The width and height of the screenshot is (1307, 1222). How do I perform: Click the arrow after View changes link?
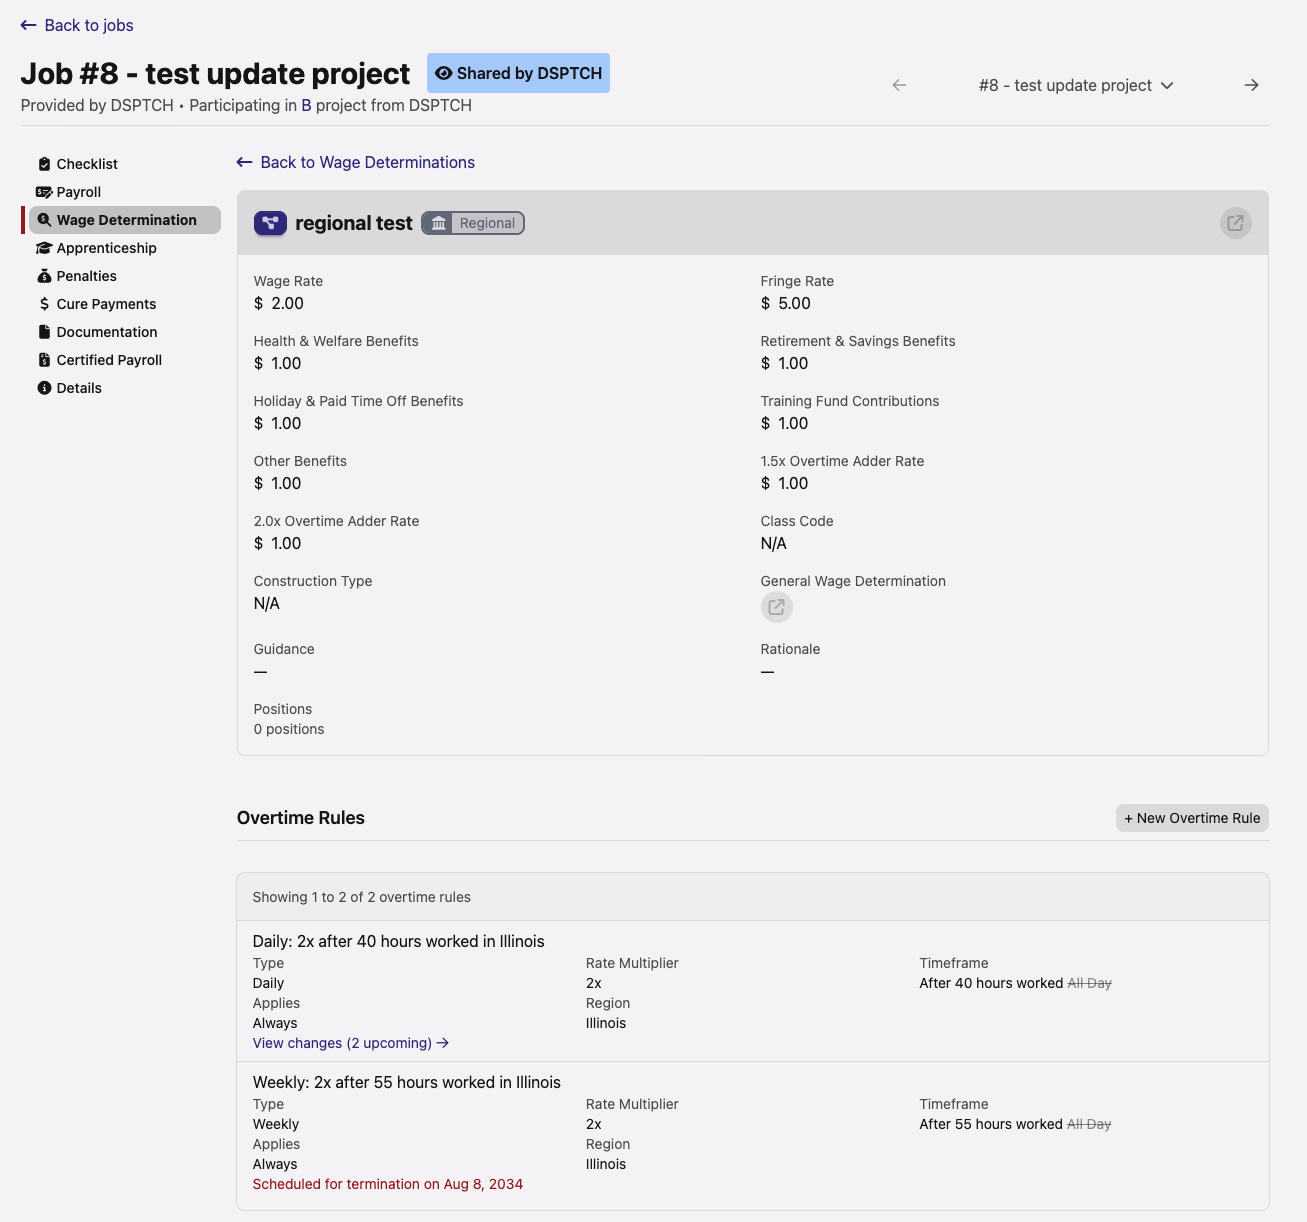coord(443,1043)
